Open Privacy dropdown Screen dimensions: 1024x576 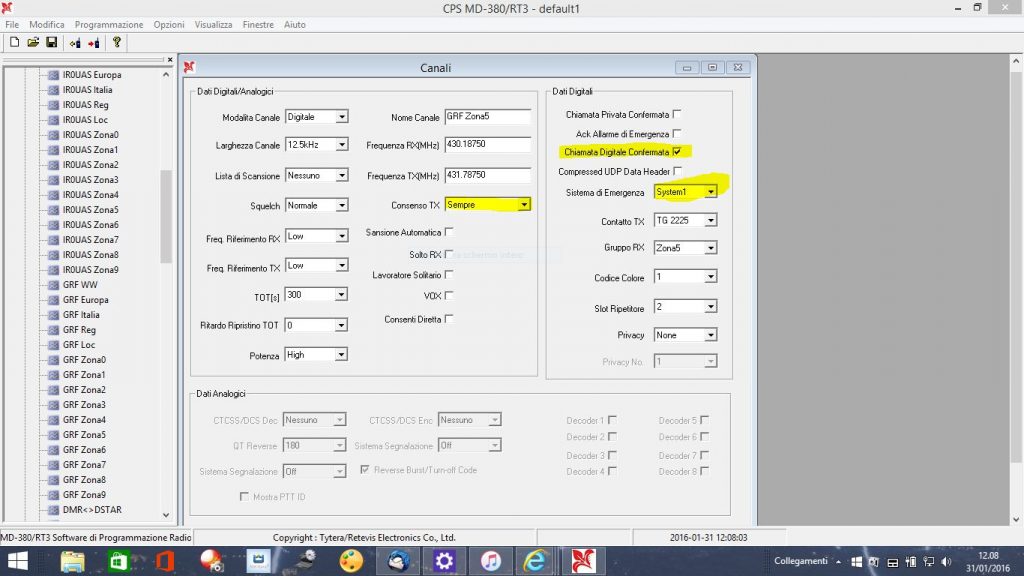click(711, 335)
